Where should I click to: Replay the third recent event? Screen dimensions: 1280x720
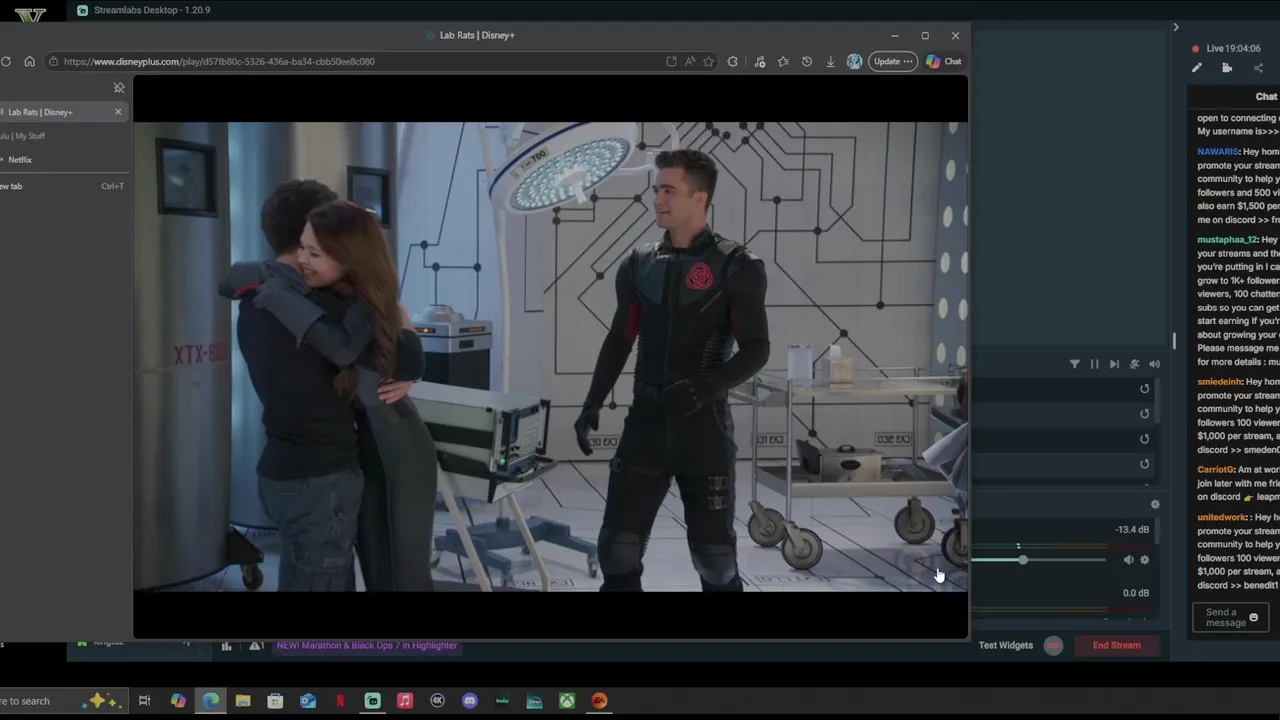(1145, 439)
